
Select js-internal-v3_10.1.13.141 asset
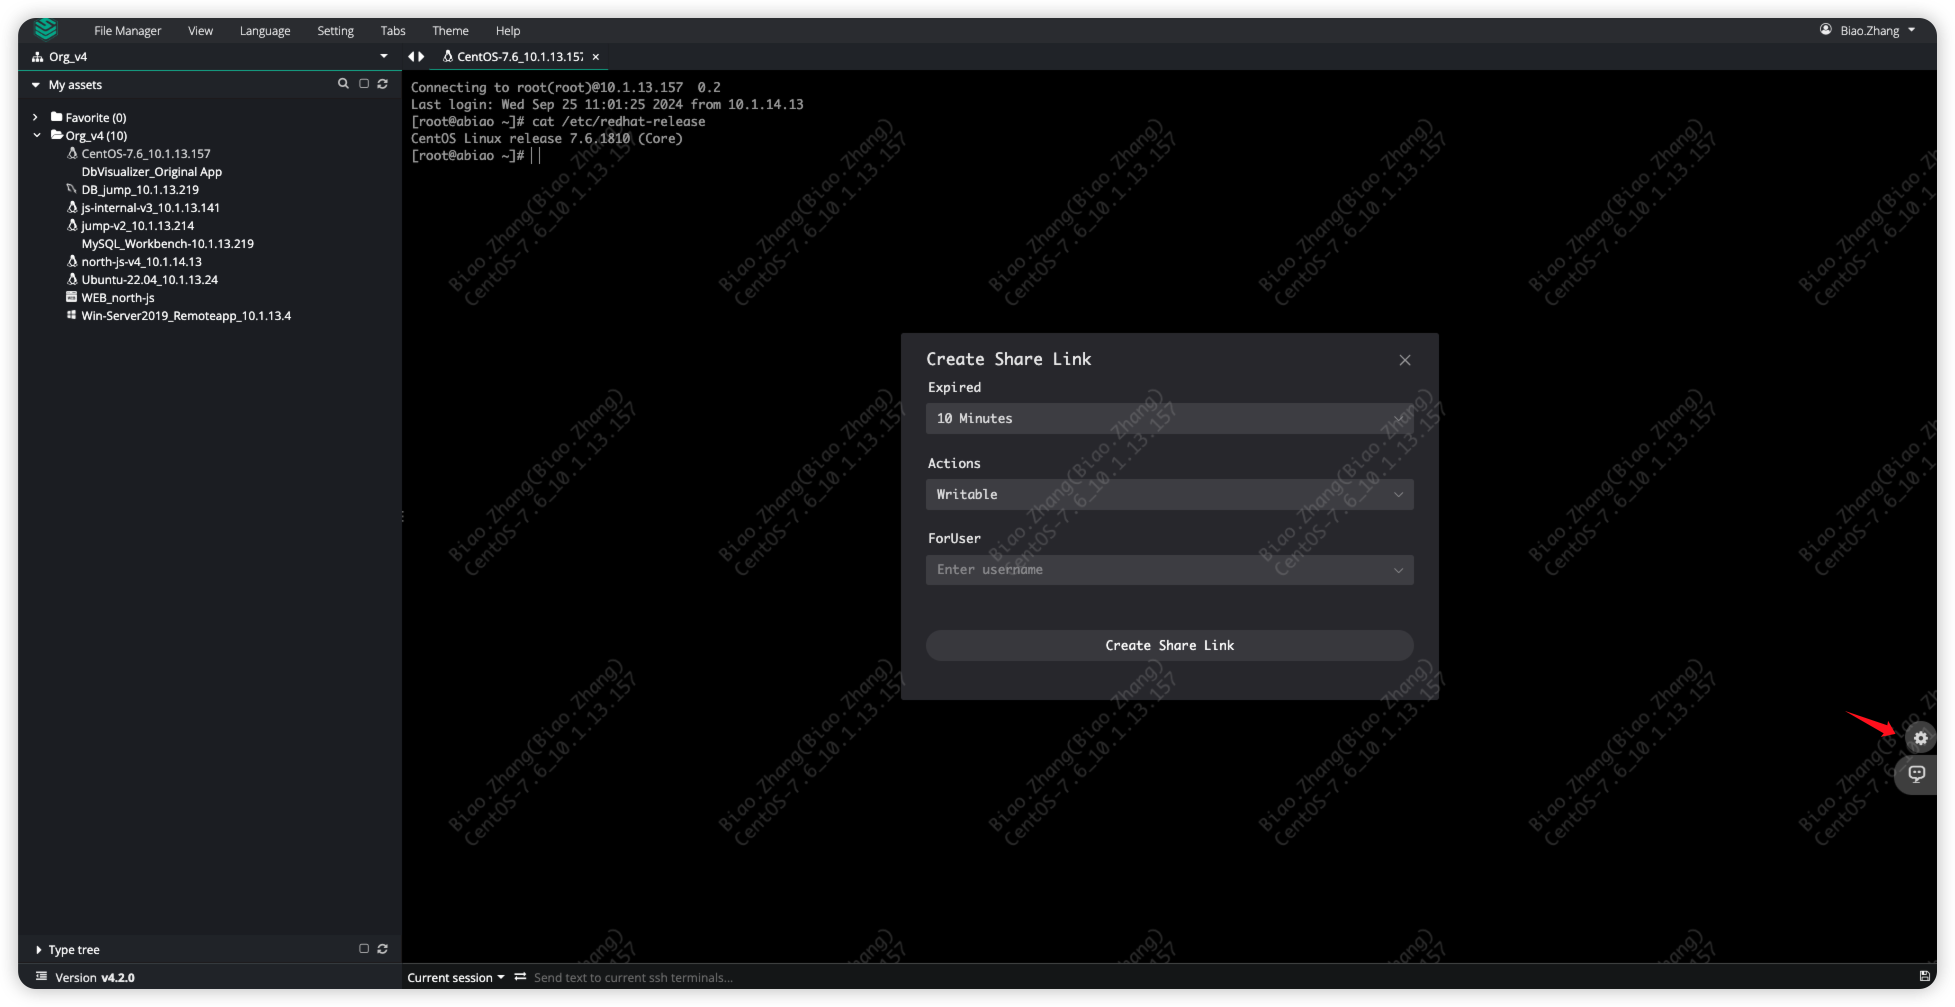[150, 208]
